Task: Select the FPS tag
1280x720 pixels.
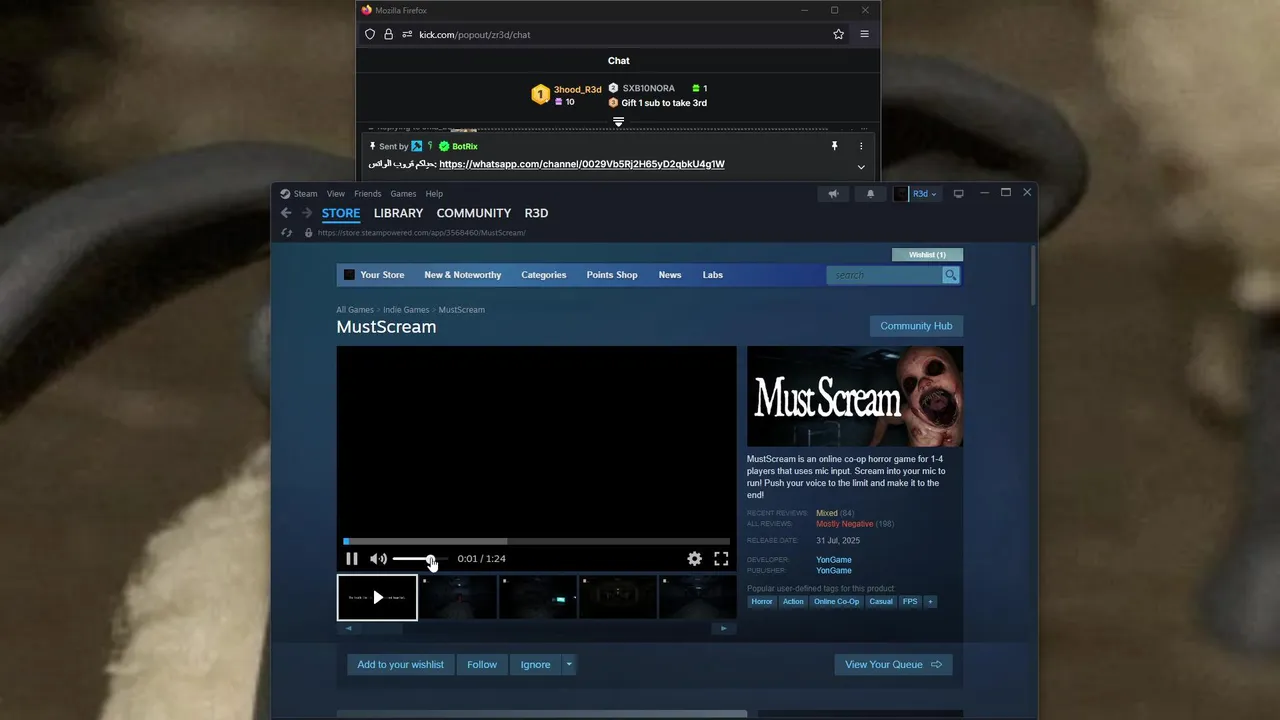Action: pyautogui.click(x=910, y=602)
